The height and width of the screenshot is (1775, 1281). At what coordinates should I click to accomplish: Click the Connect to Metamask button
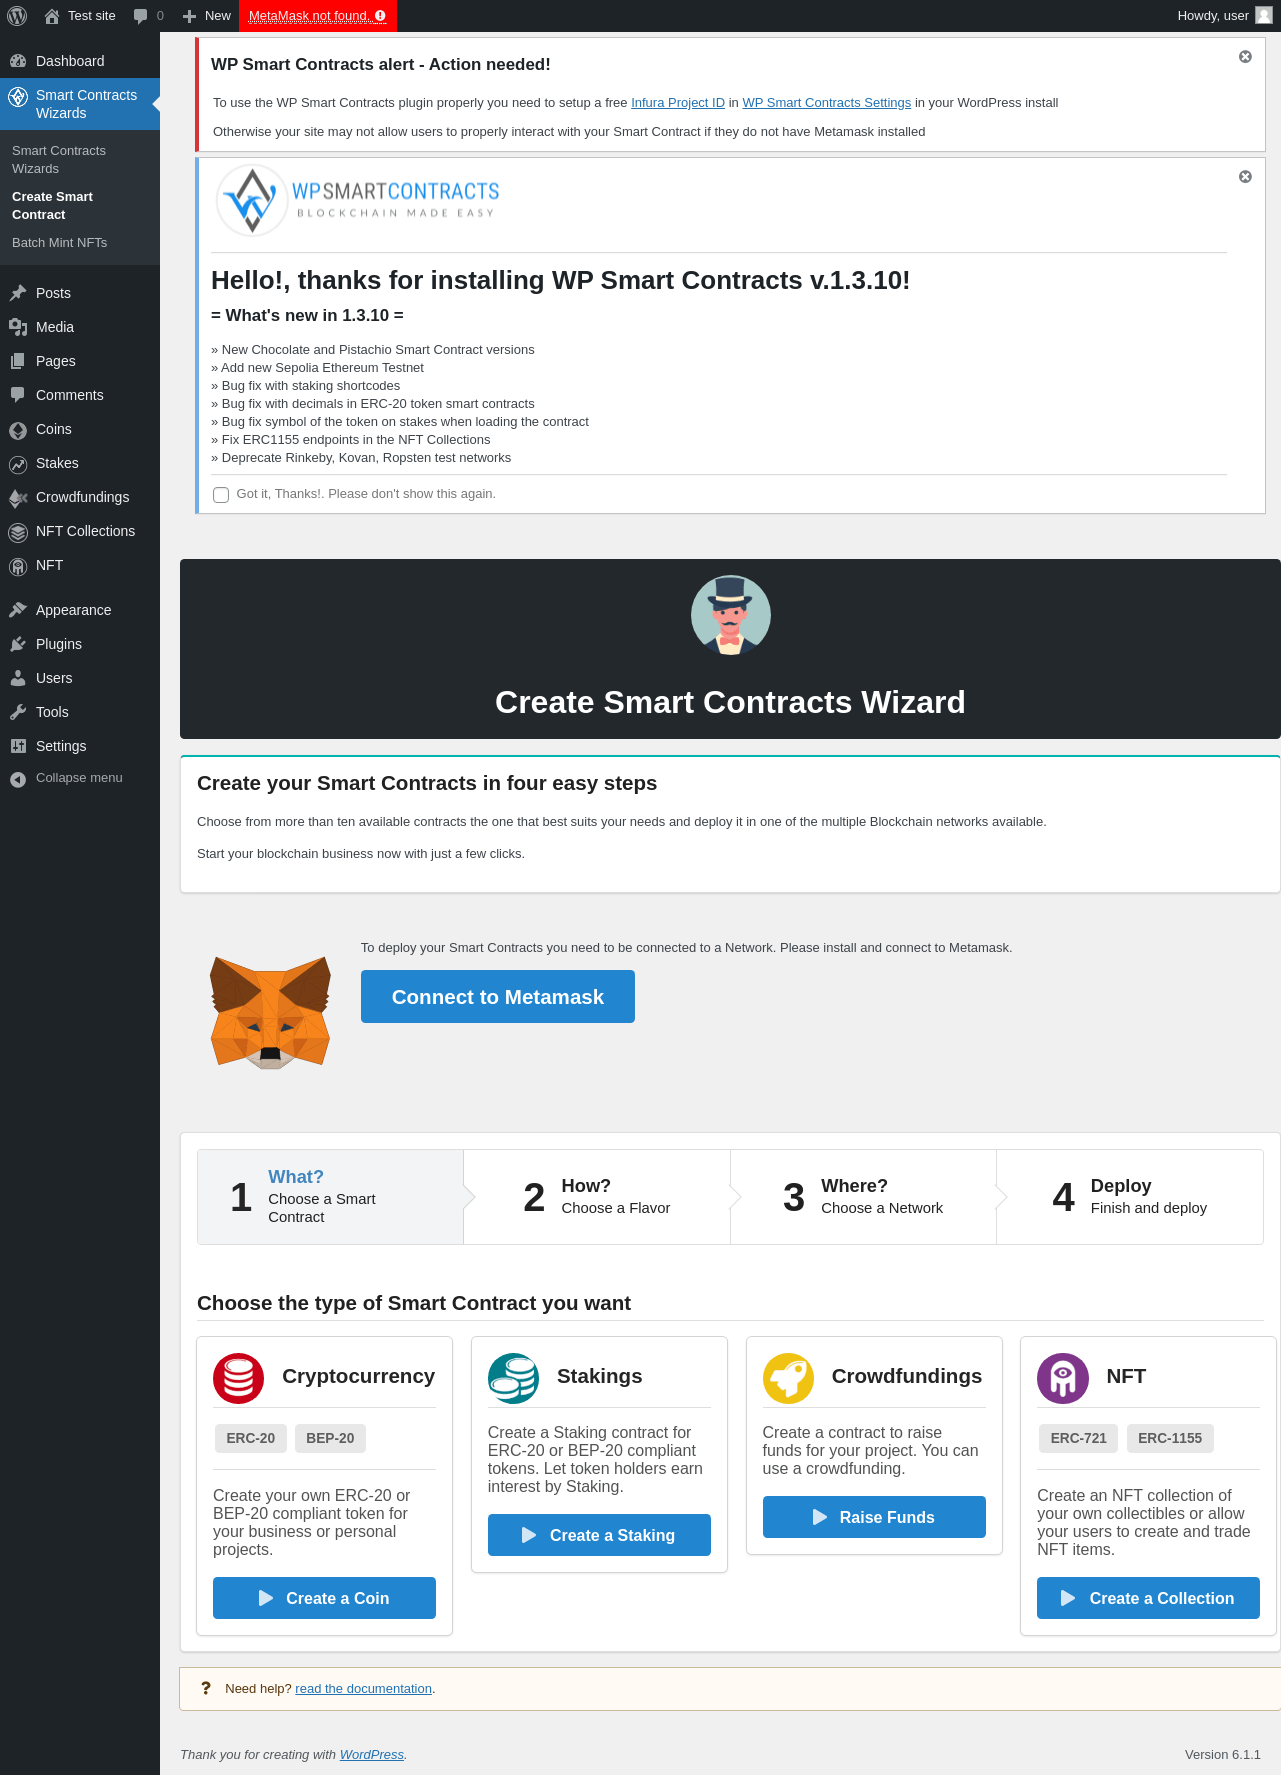pyautogui.click(x=498, y=997)
